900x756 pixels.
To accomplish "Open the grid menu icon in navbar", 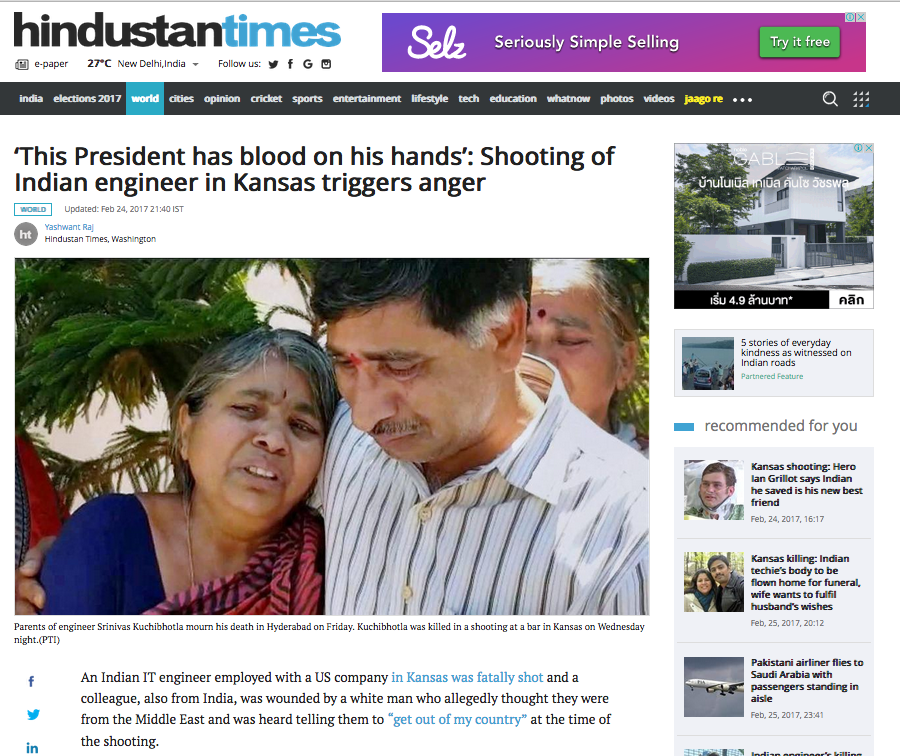I will tap(861, 99).
